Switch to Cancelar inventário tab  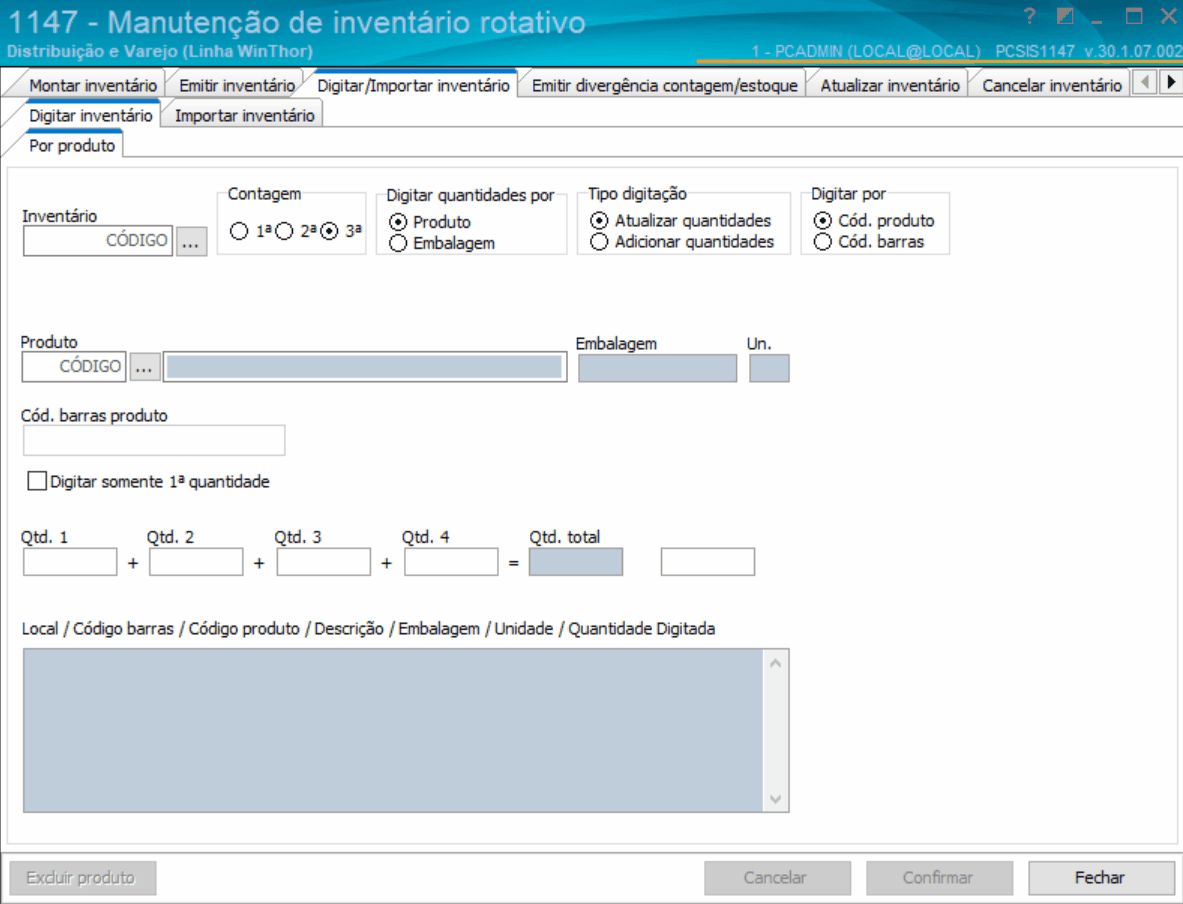(1052, 85)
